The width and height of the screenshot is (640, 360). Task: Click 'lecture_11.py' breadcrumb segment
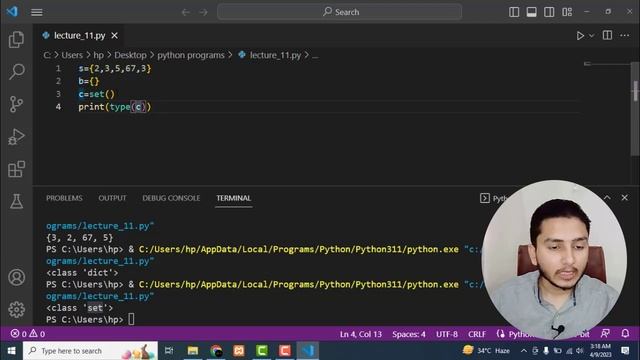click(275, 55)
